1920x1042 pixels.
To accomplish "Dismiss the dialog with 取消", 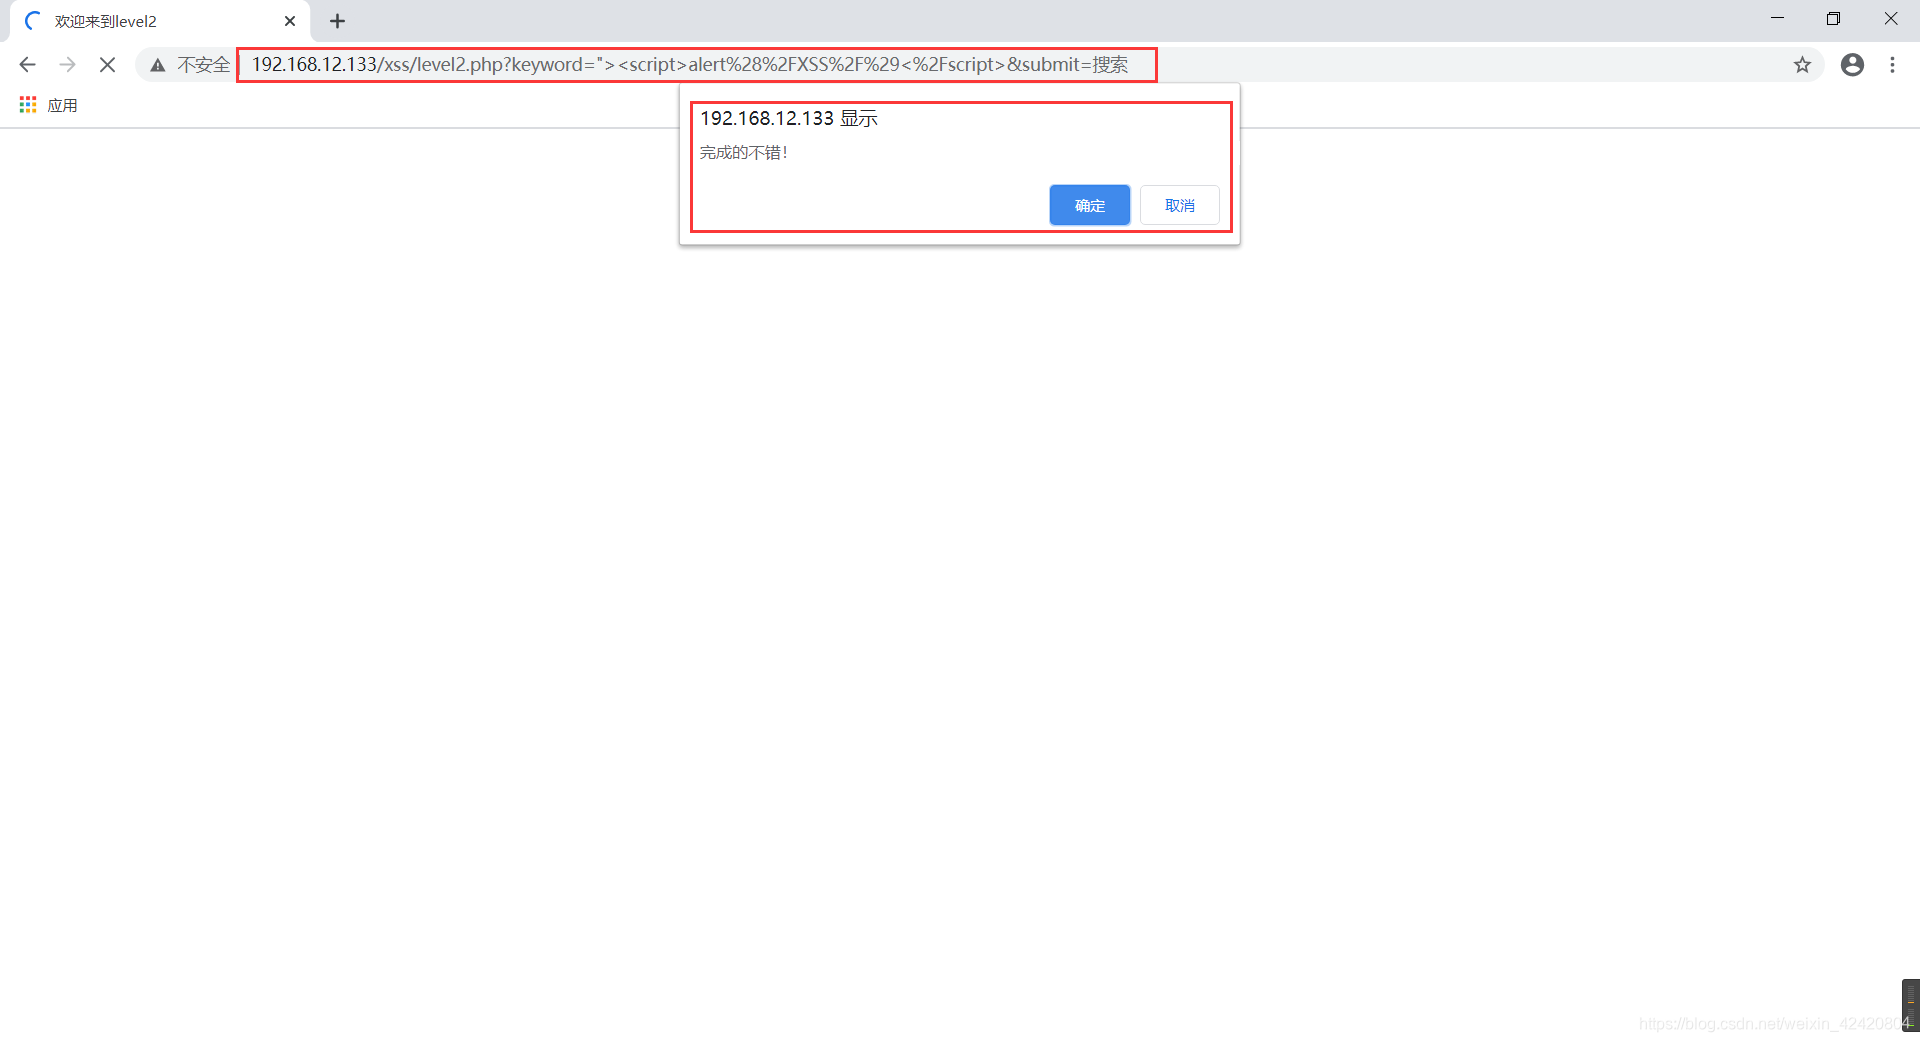I will tap(1180, 205).
